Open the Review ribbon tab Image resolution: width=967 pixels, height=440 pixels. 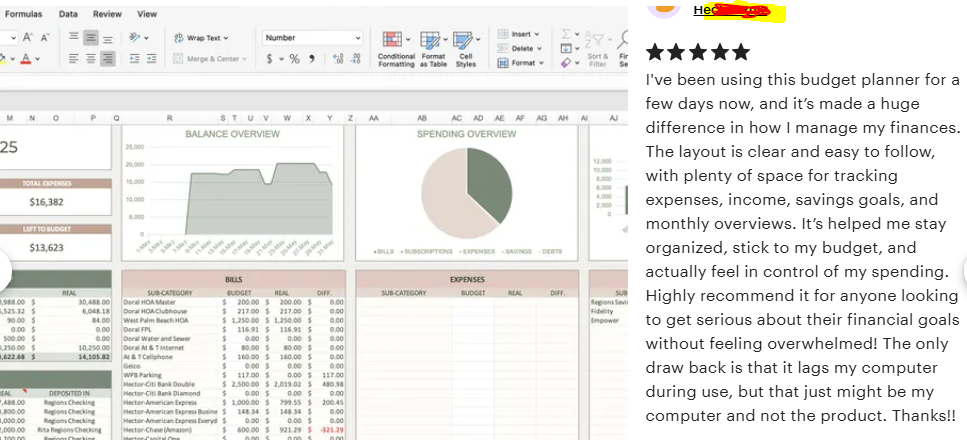click(x=107, y=14)
